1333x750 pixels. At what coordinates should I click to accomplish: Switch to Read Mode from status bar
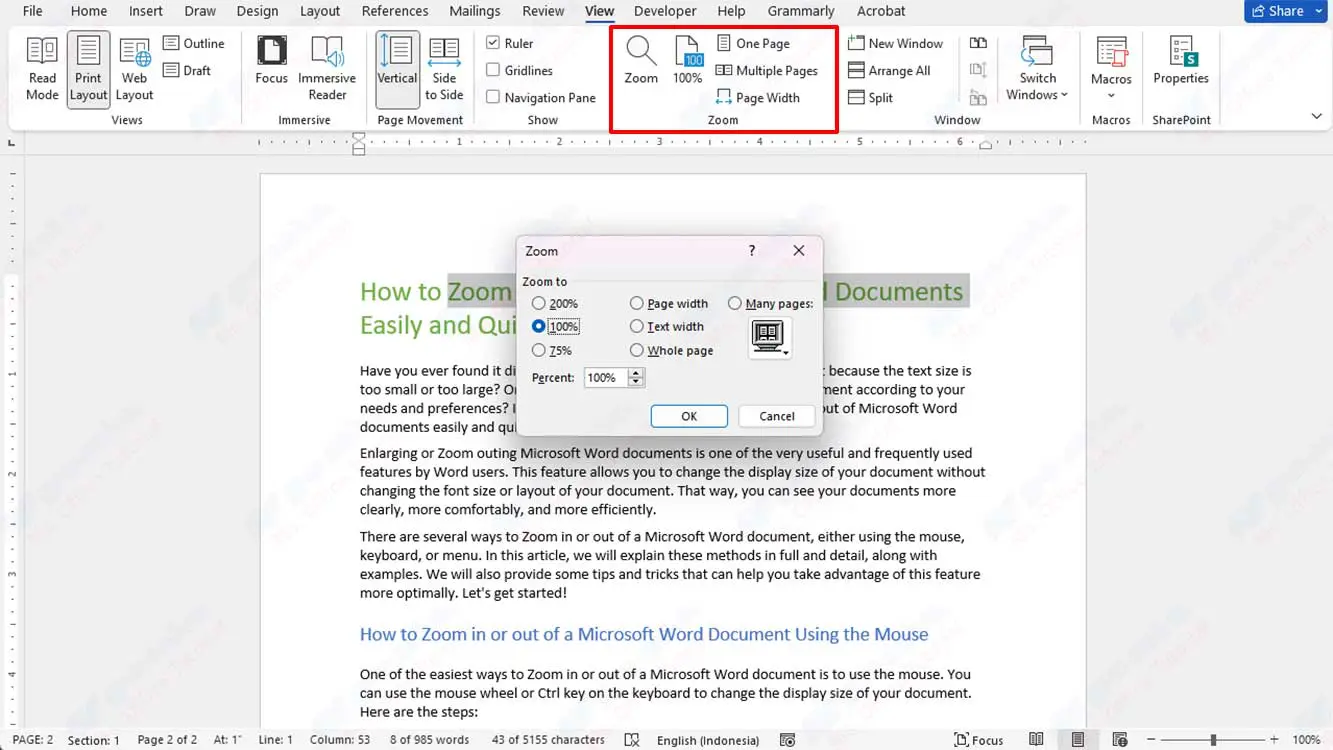click(1036, 740)
